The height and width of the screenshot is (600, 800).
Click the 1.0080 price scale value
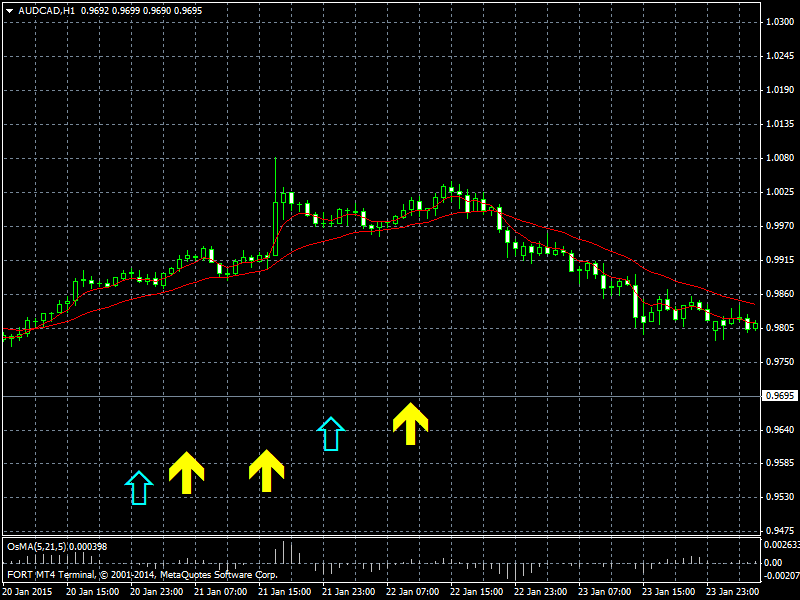click(x=780, y=158)
